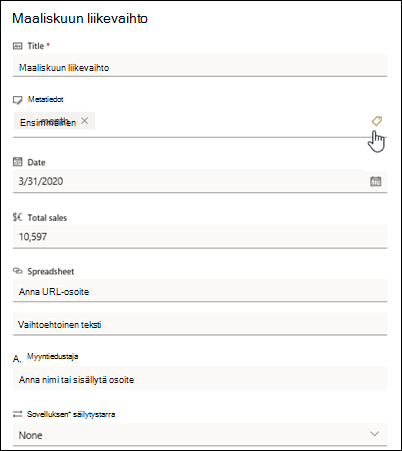Click the Anna URL-osoite field
This screenshot has height=451, width=402.
coord(200,291)
